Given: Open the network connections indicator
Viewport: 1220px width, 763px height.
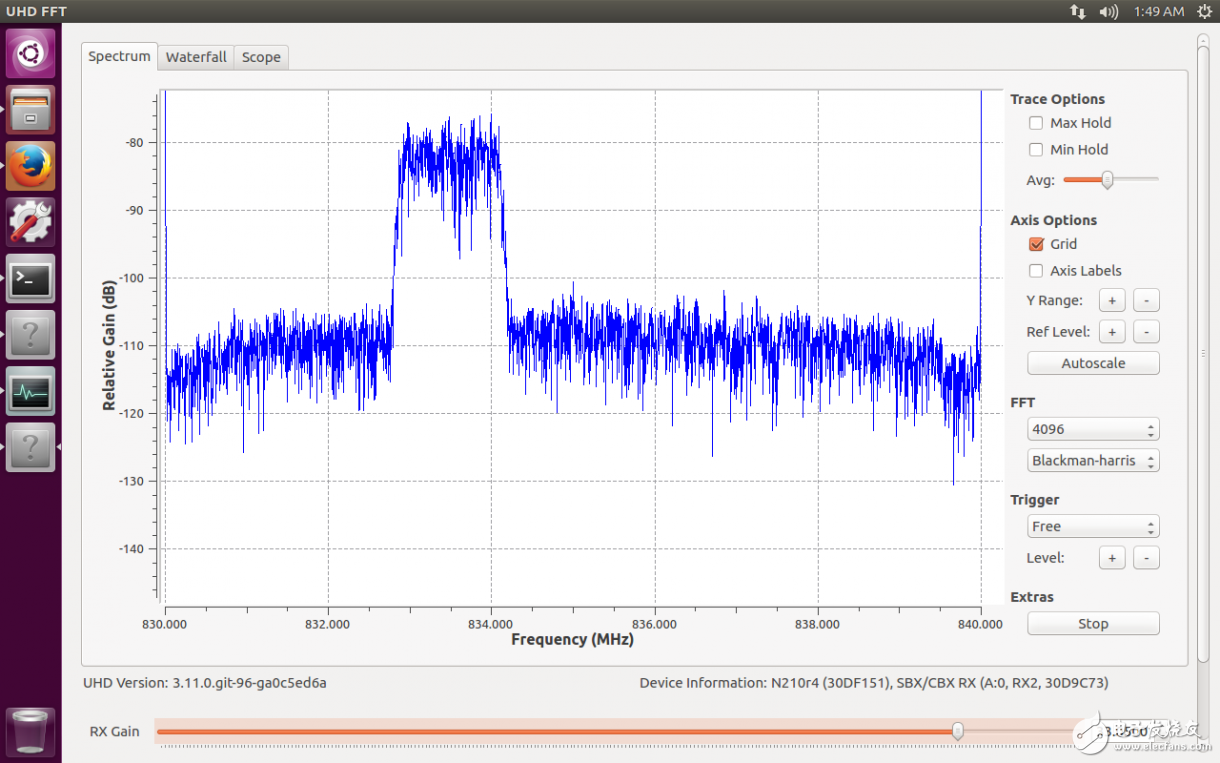Looking at the screenshot, I should point(1078,11).
